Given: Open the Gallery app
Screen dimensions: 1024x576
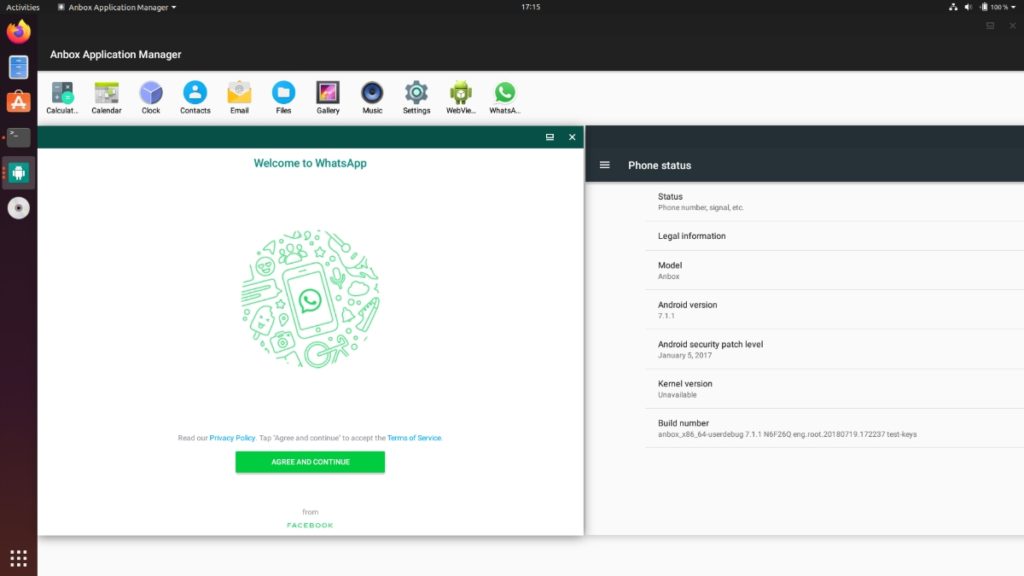Looking at the screenshot, I should pos(327,95).
